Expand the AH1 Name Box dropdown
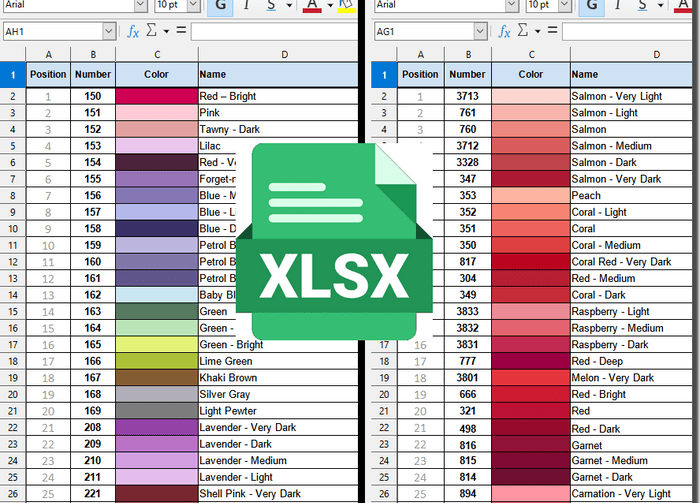This screenshot has width=700, height=503. point(109,32)
